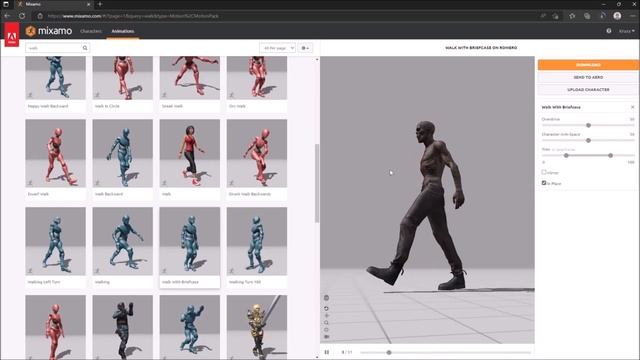Pause the animation playback
The width and height of the screenshot is (640, 360).
coord(327,352)
